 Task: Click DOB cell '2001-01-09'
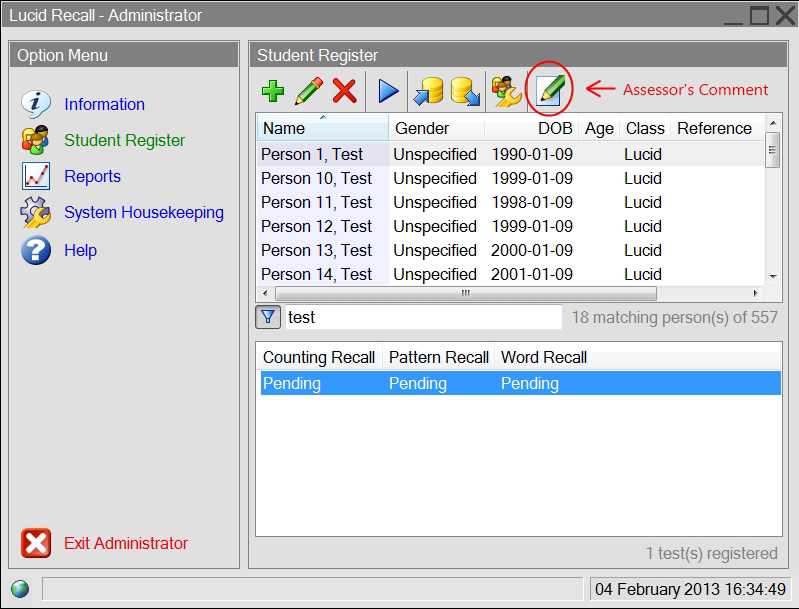tap(532, 274)
